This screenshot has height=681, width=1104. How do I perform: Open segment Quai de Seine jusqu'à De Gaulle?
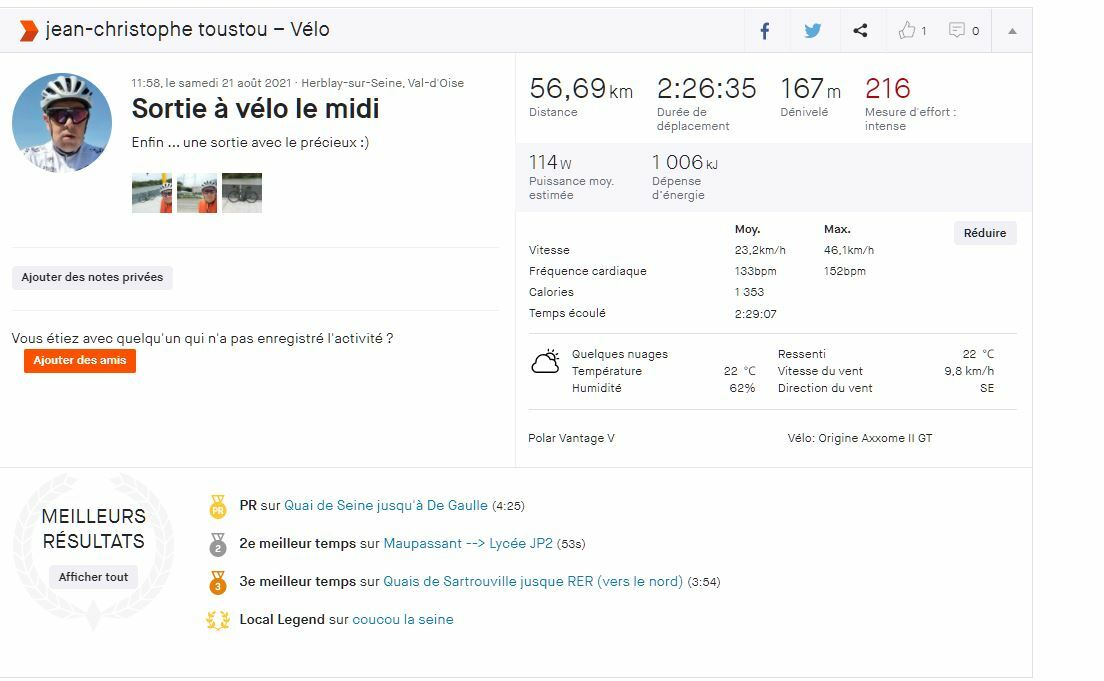point(386,506)
